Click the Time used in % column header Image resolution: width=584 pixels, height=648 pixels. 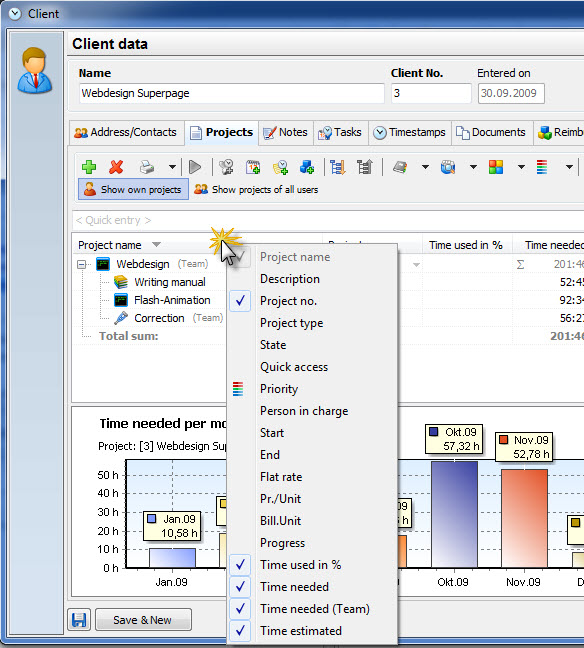[x=467, y=245]
